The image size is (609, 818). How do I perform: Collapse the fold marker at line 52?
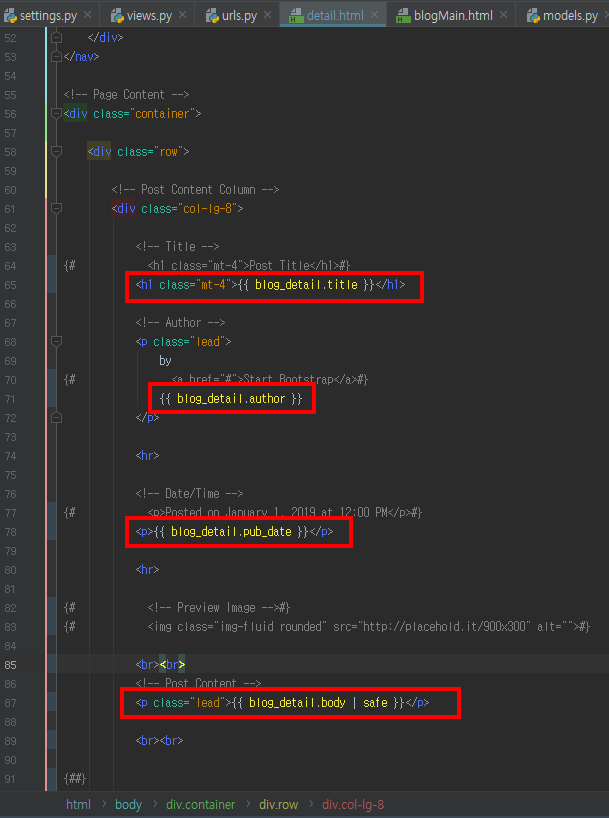57,38
